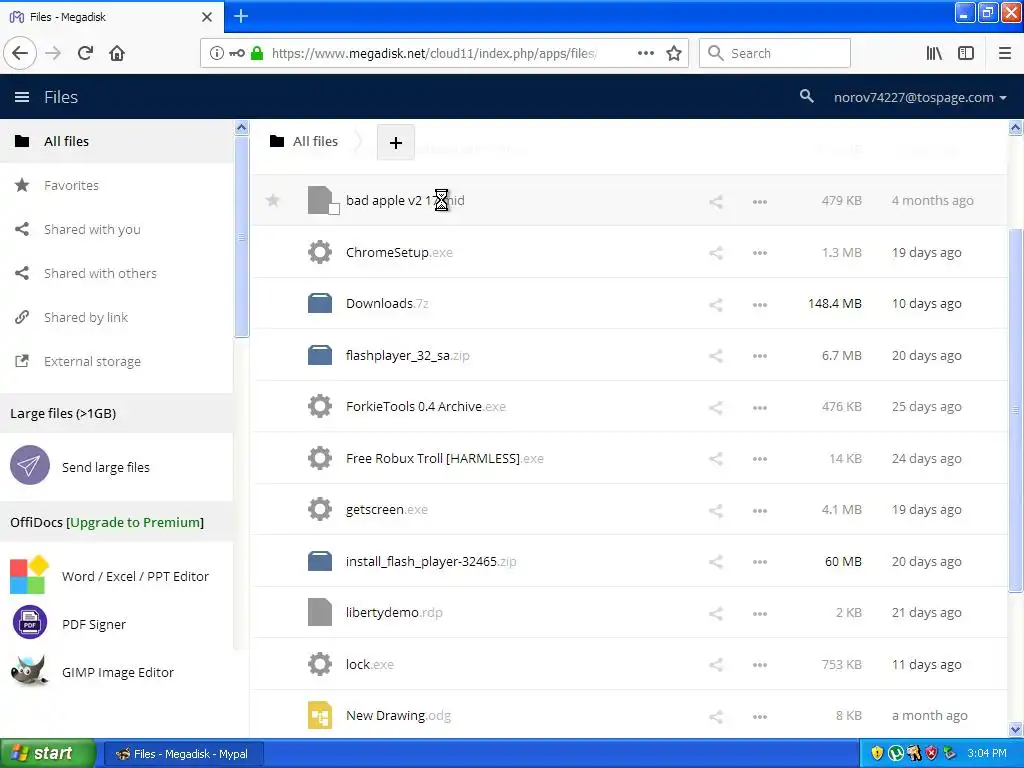Click the libertydemo.rdp file name
This screenshot has width=1024, height=768.
pyautogui.click(x=394, y=613)
